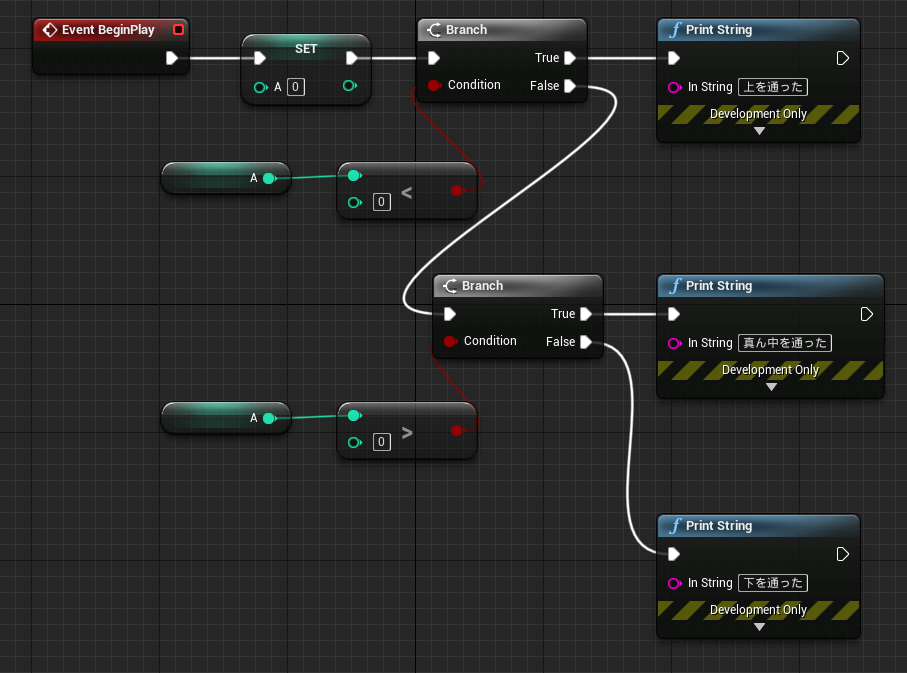The width and height of the screenshot is (907, 673).
Task: Click the greater-than node boolean output pin
Action: [457, 431]
